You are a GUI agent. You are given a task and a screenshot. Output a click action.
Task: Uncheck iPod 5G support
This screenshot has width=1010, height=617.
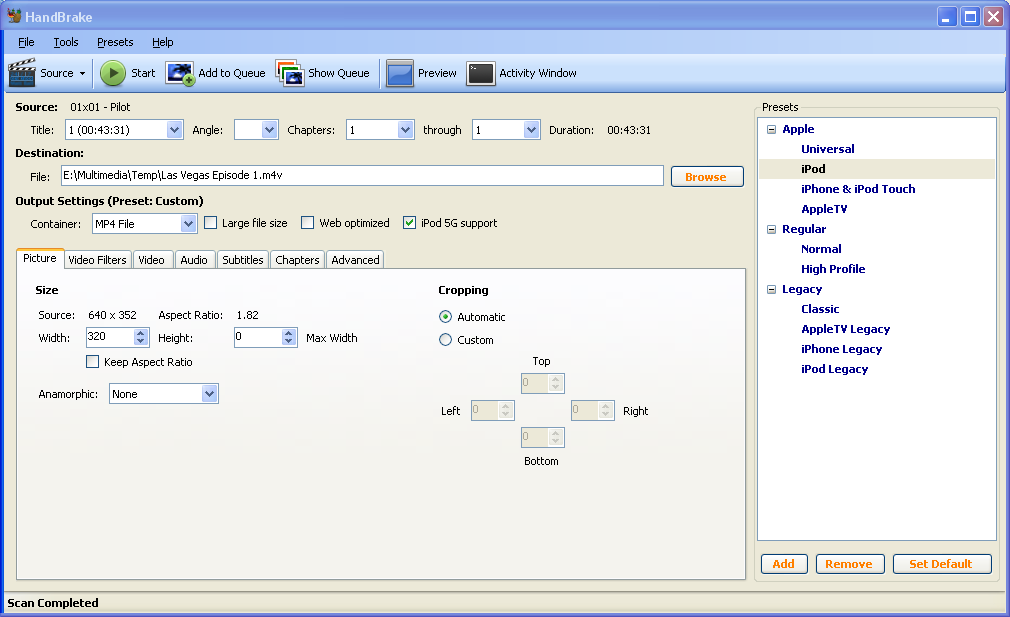[x=409, y=223]
